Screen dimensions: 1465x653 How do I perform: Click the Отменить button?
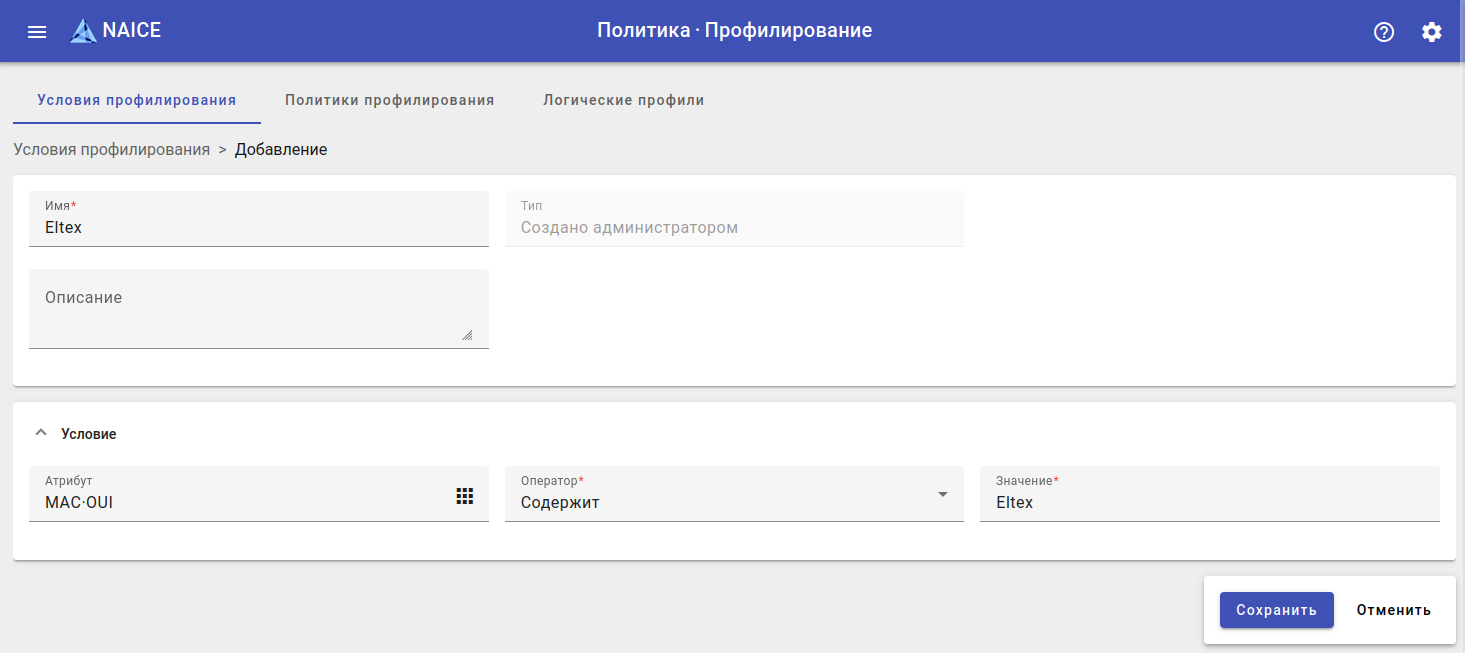1393,610
